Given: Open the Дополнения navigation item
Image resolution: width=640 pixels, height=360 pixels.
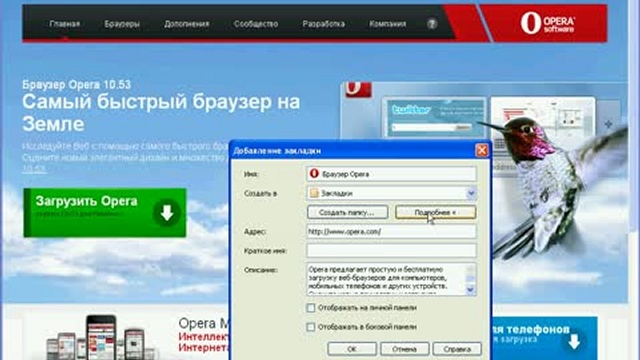Looking at the screenshot, I should [187, 24].
